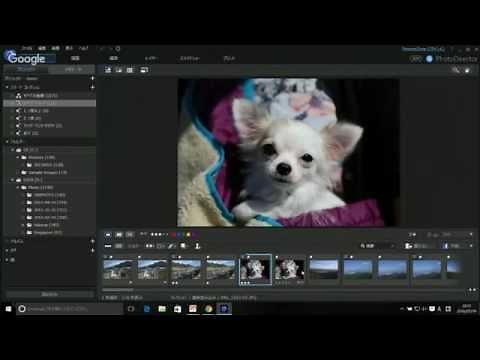Click the magnifier search icon at top right
The width and height of the screenshot is (480, 360).
[455, 70]
